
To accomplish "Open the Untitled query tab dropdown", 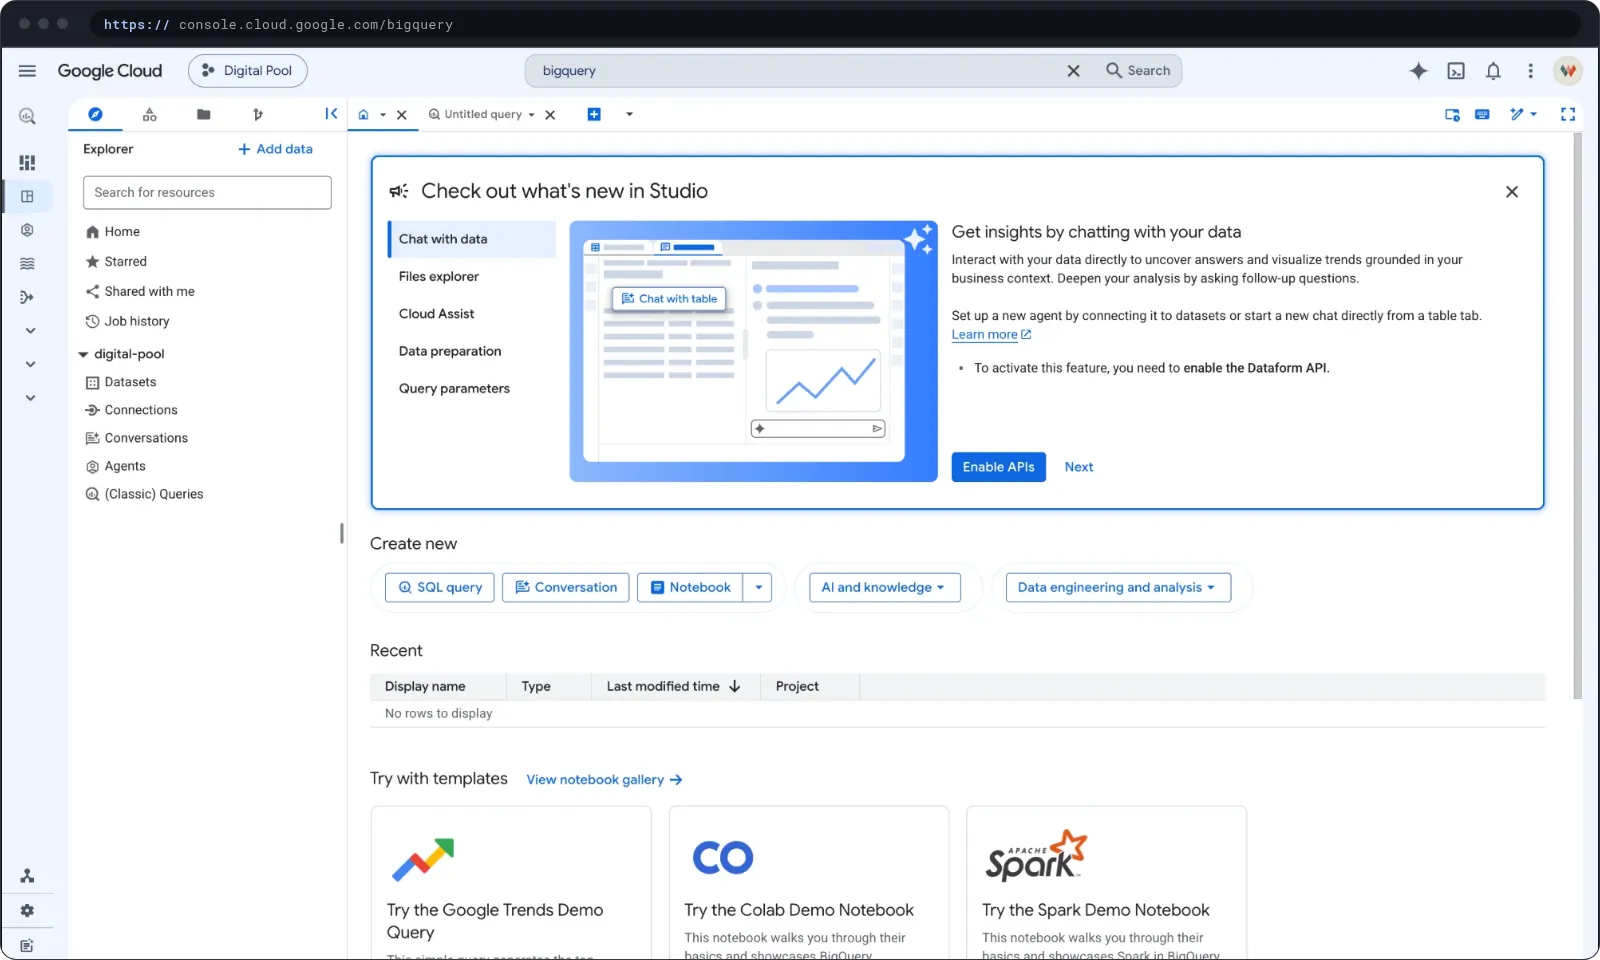I will click(x=531, y=115).
